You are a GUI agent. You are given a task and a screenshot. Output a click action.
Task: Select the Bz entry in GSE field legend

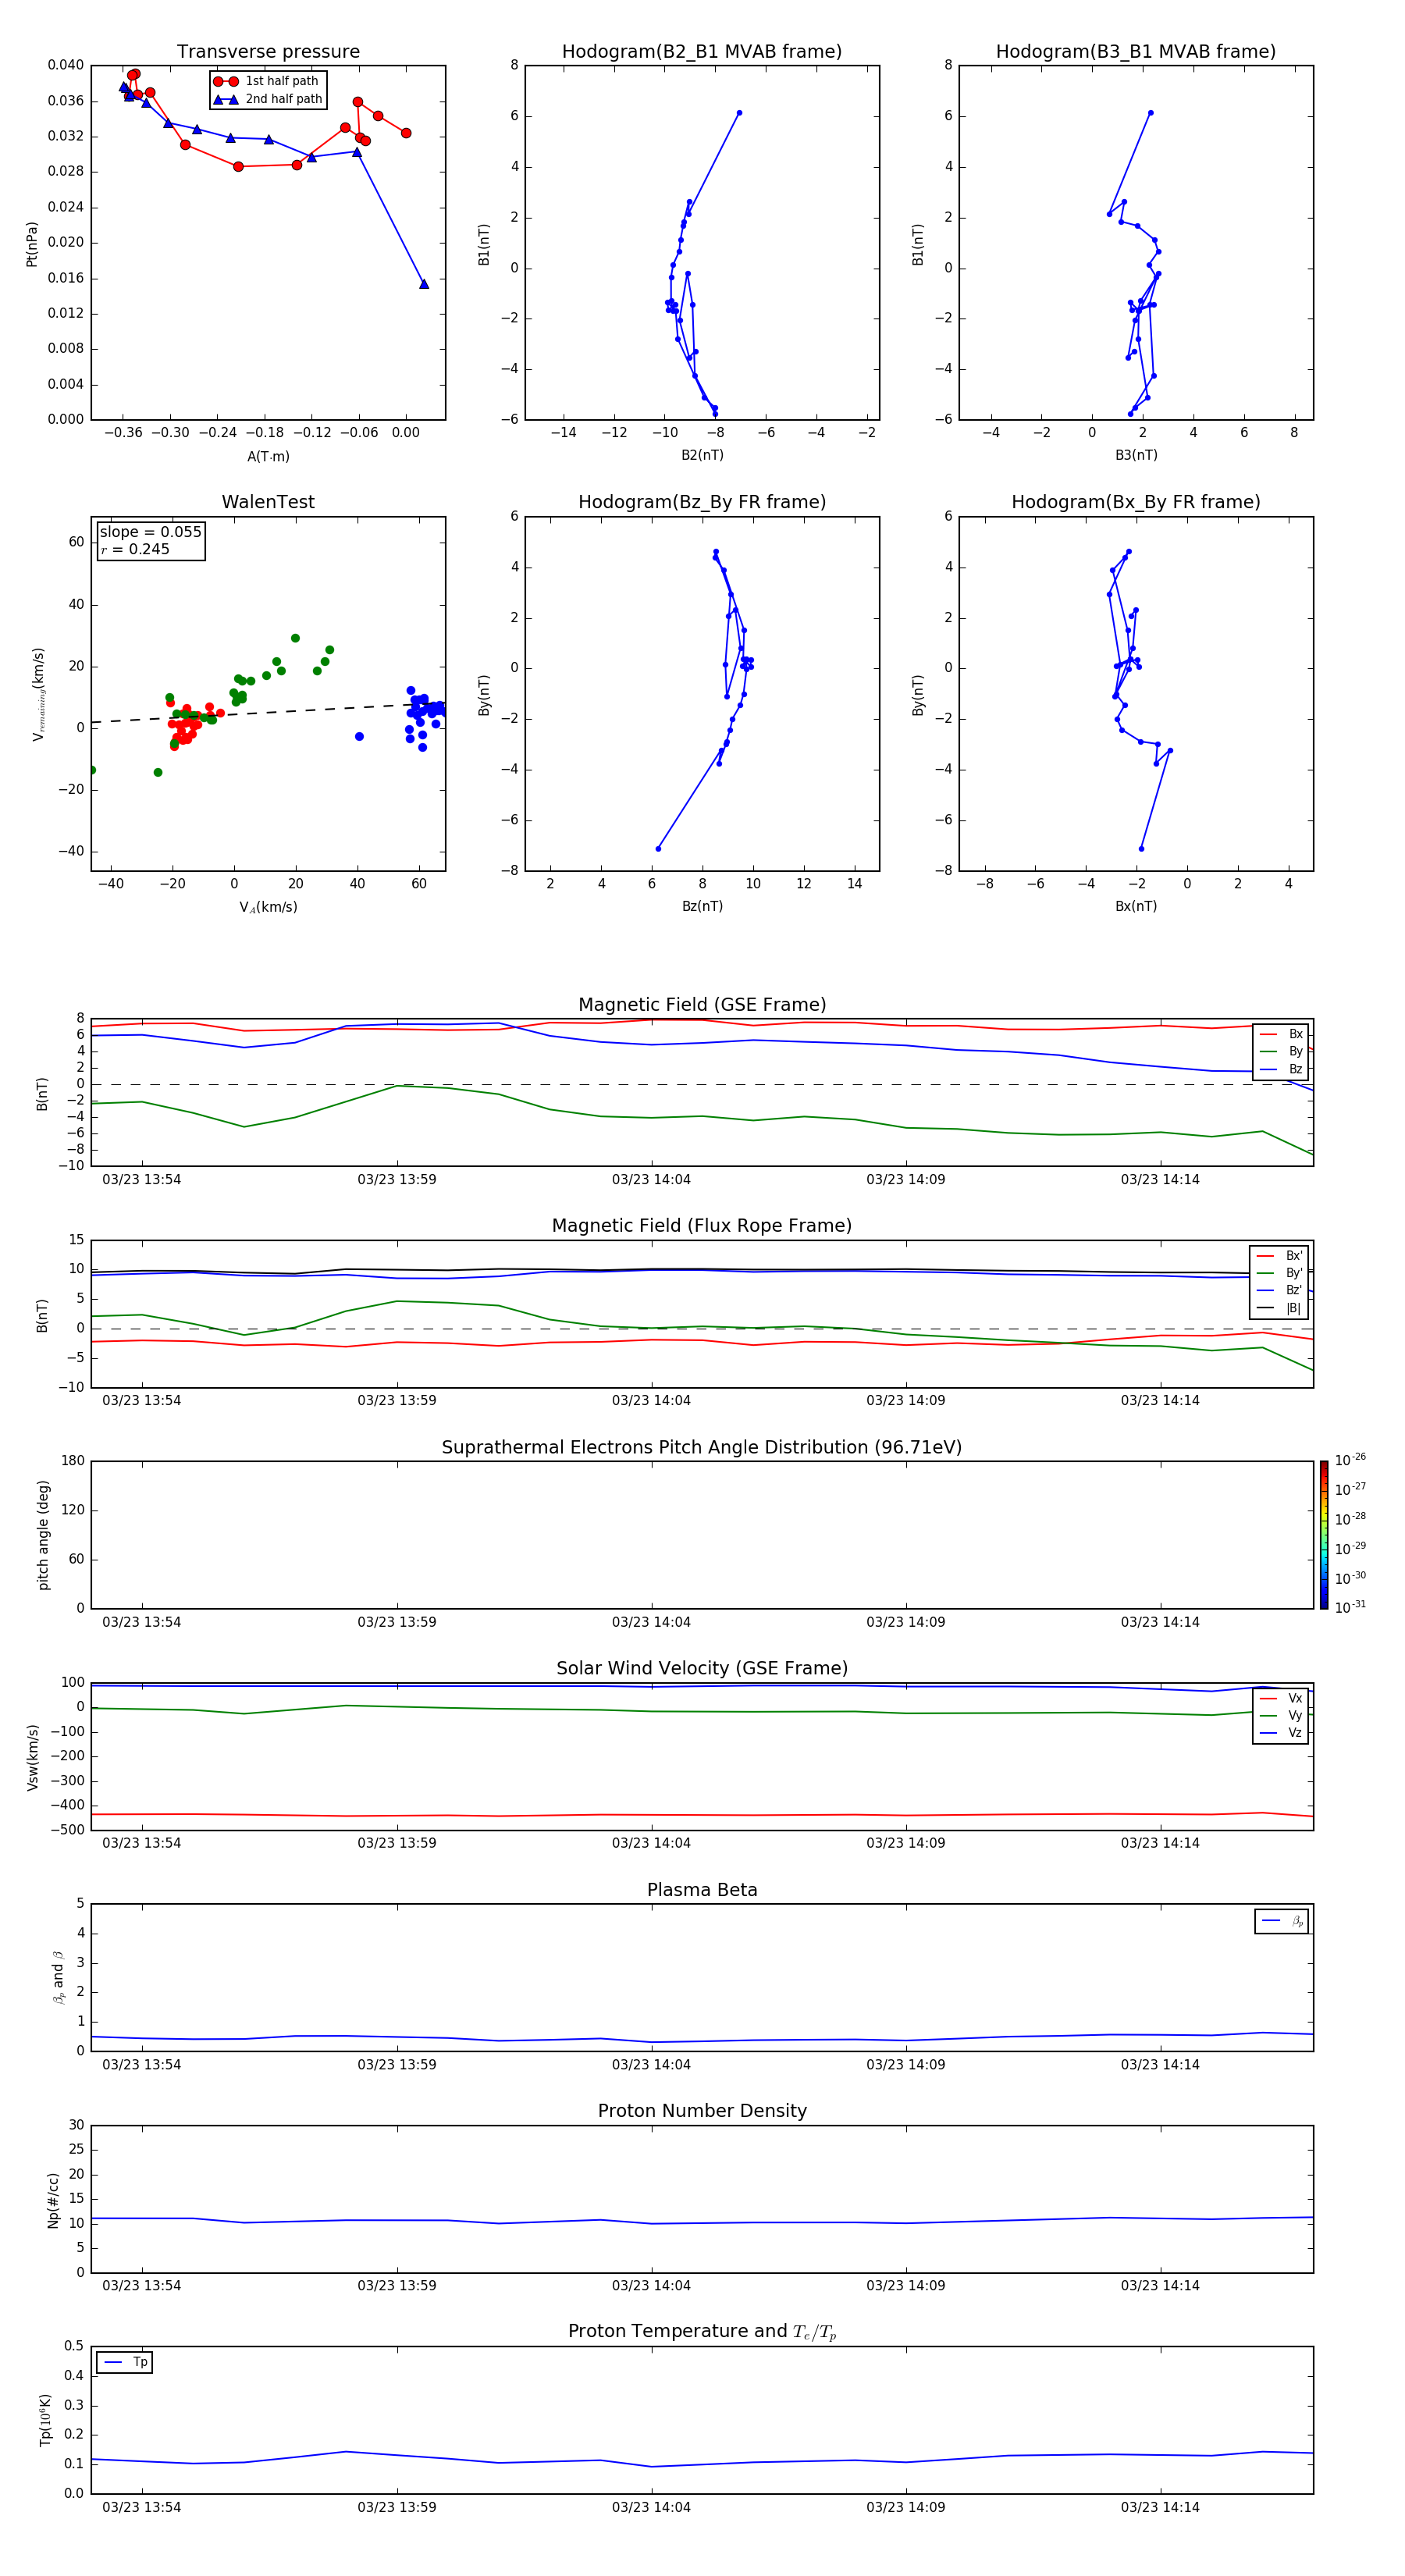pos(1281,1069)
